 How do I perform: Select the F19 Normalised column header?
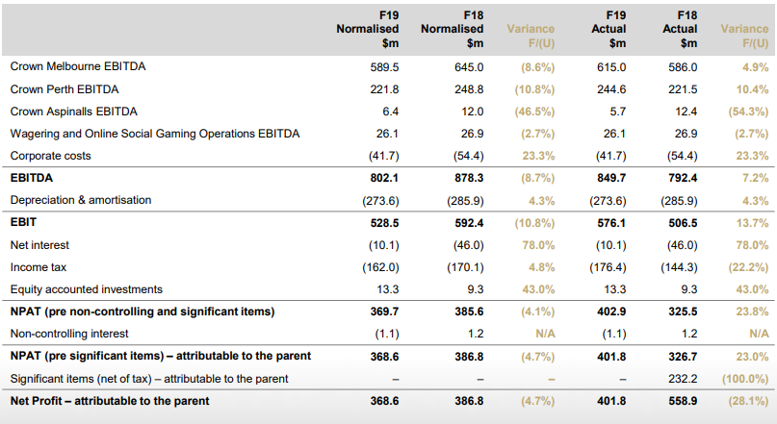pyautogui.click(x=368, y=29)
